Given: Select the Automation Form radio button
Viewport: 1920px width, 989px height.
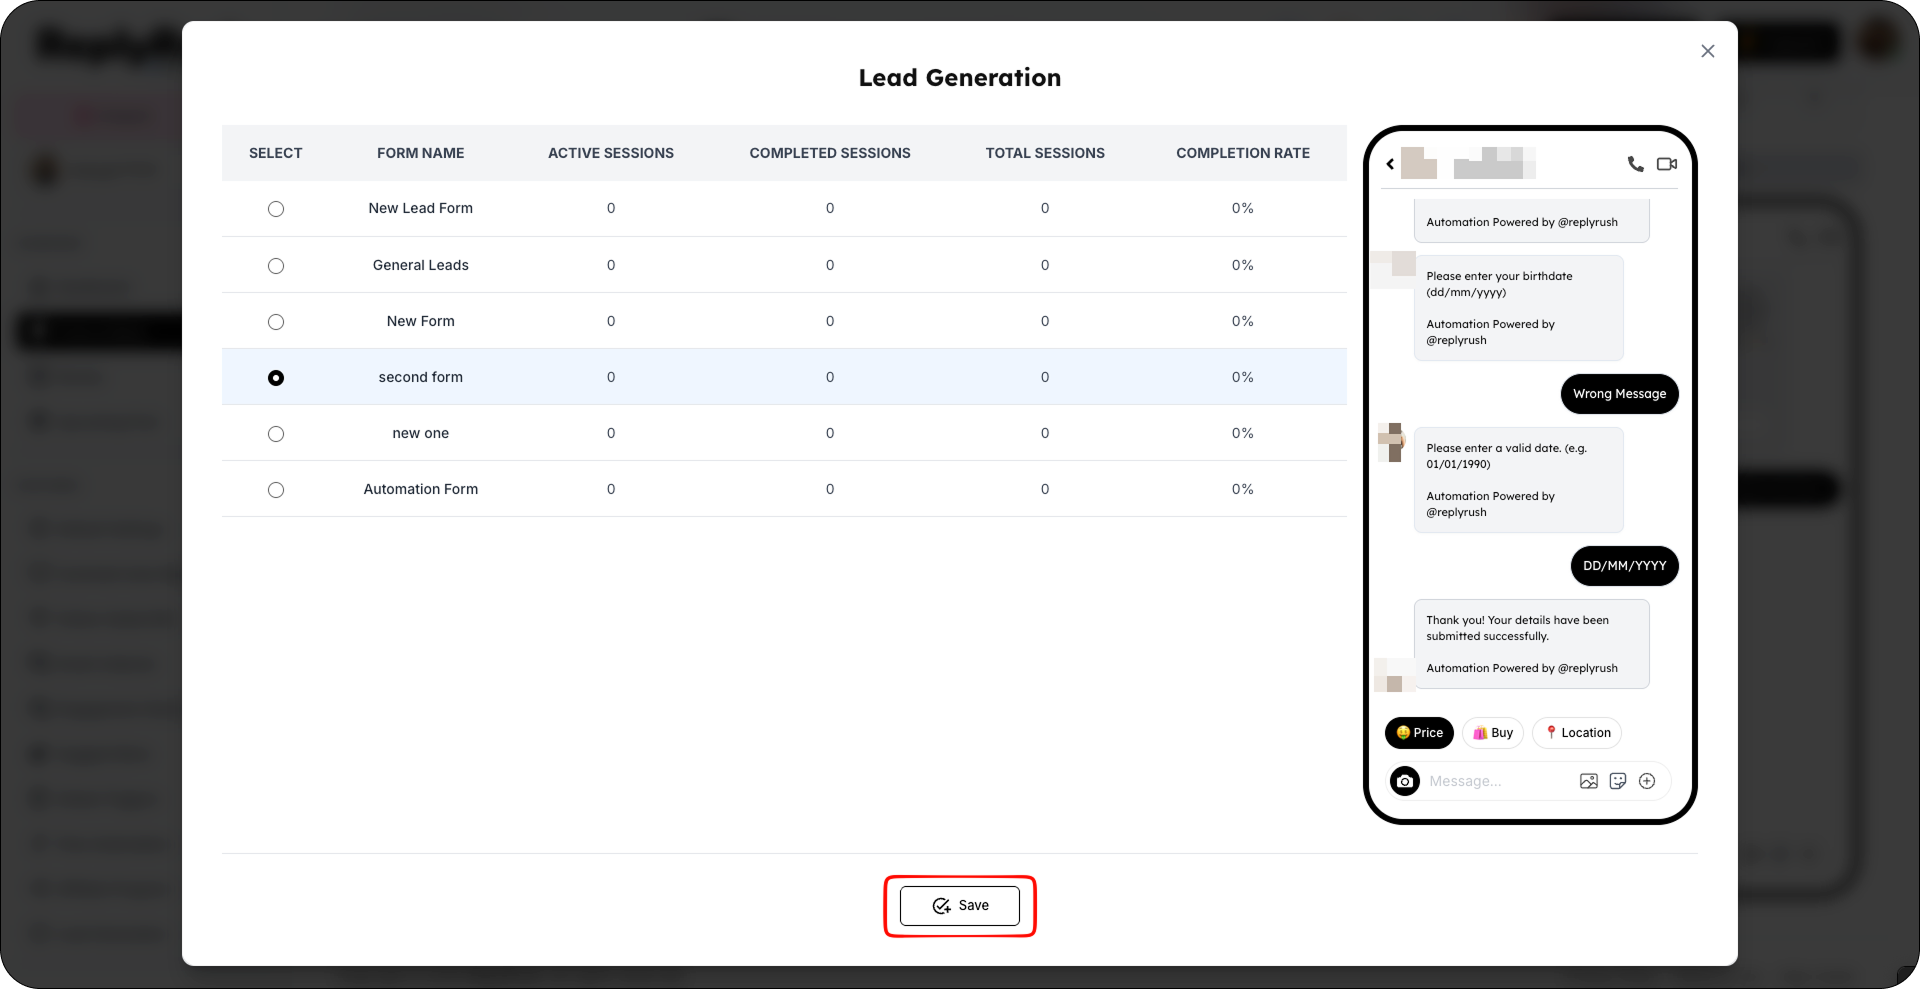Looking at the screenshot, I should (x=276, y=490).
